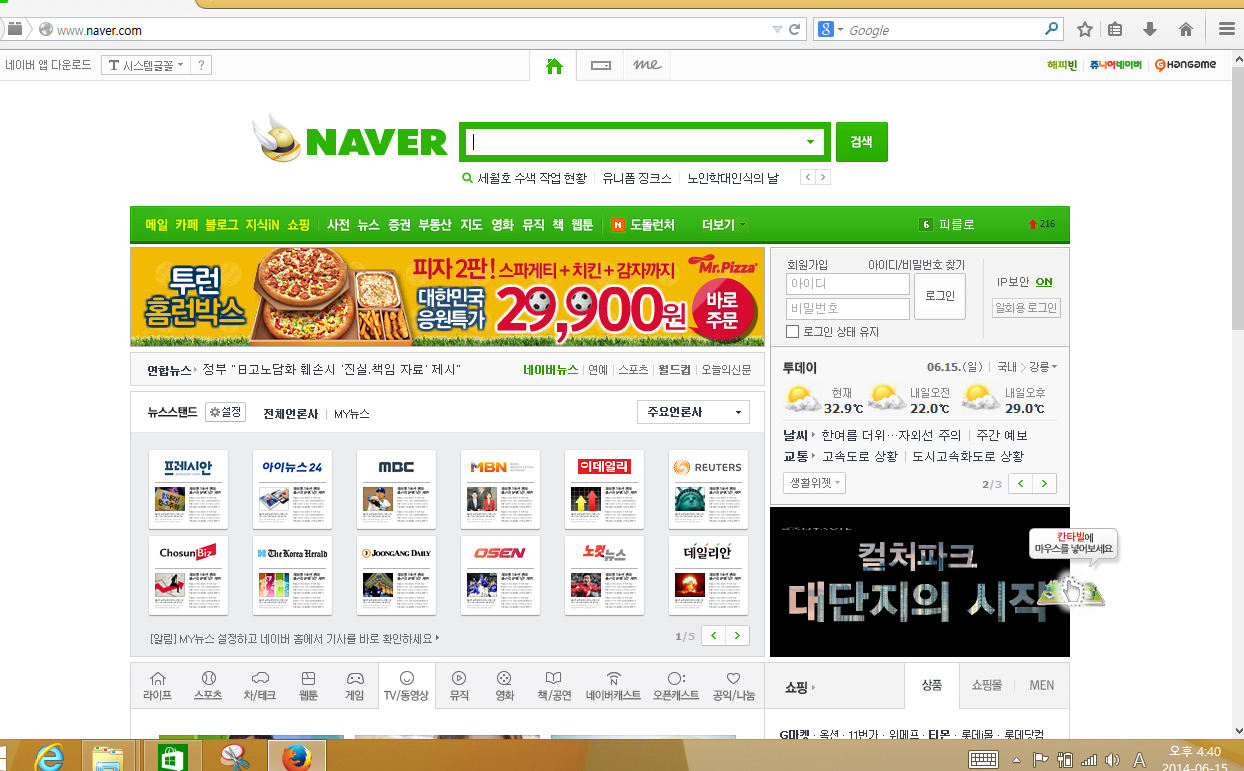The width and height of the screenshot is (1244, 771).
Task: Click the 비밀번호 input field
Action: pyautogui.click(x=848, y=308)
